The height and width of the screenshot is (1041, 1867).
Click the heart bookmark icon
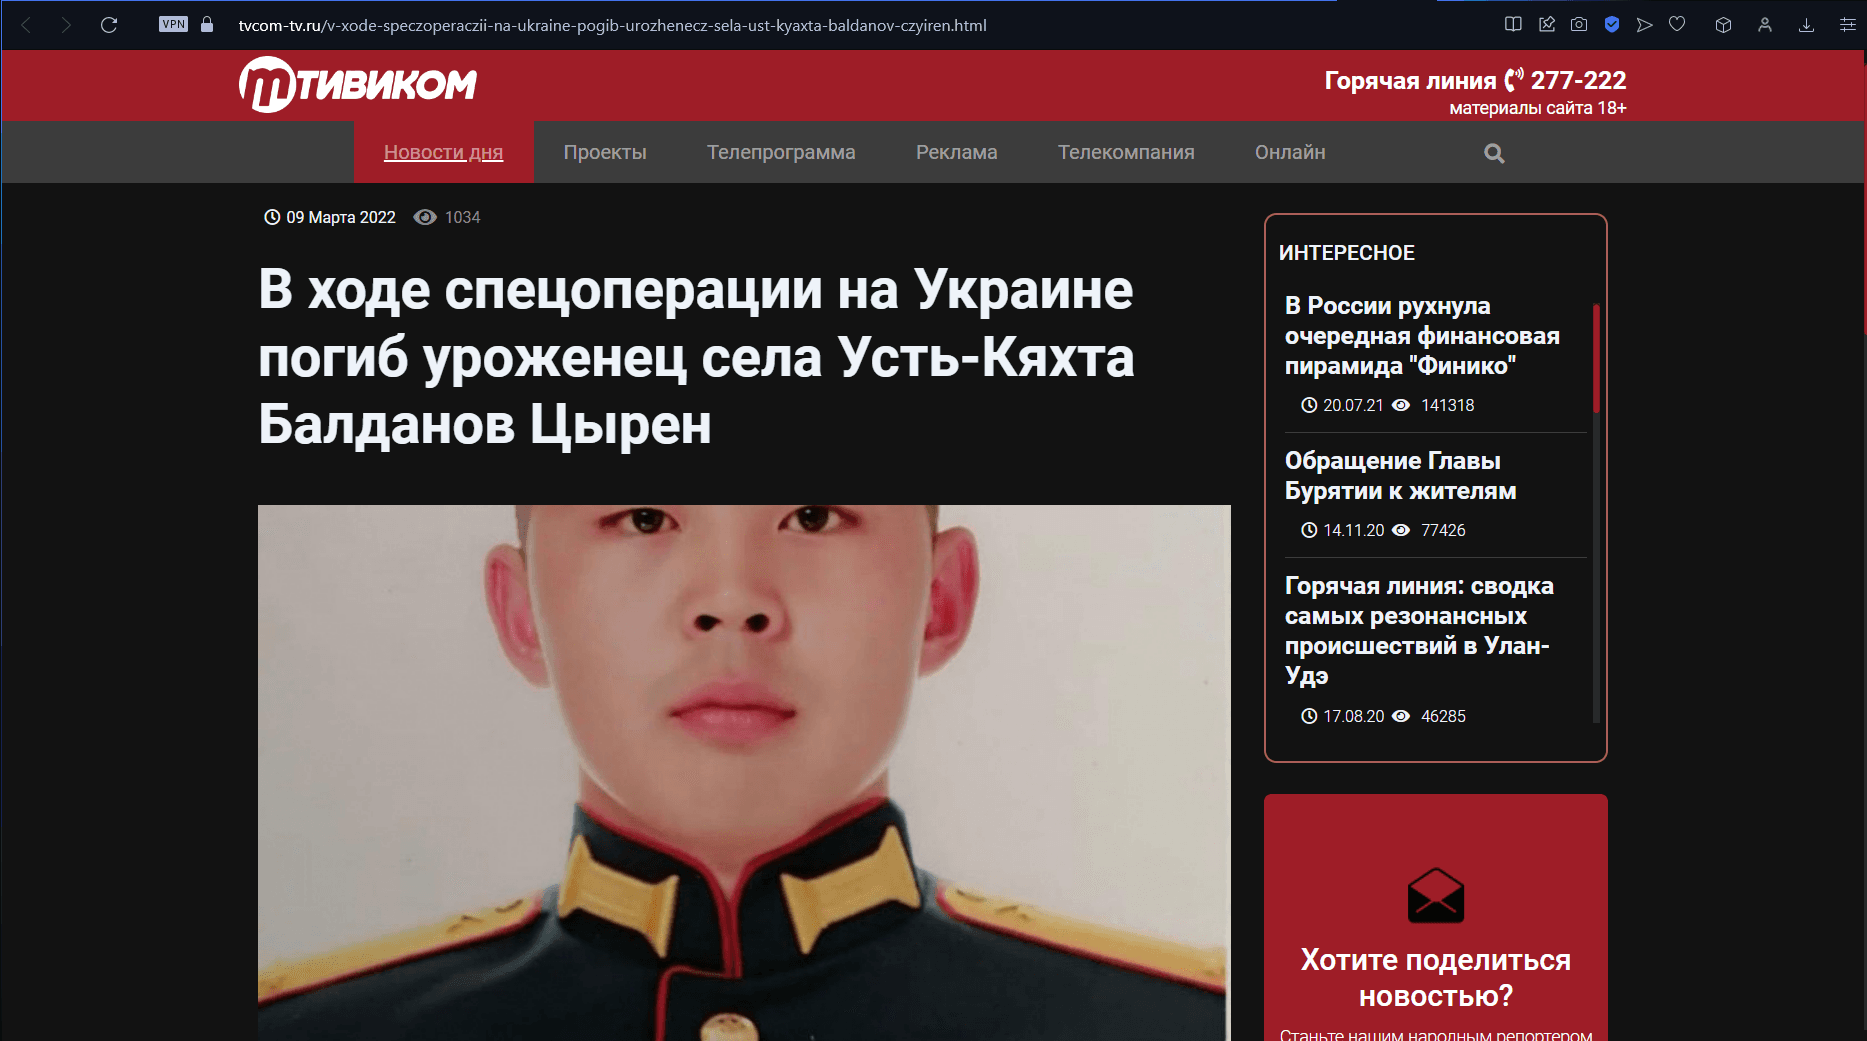click(x=1677, y=25)
